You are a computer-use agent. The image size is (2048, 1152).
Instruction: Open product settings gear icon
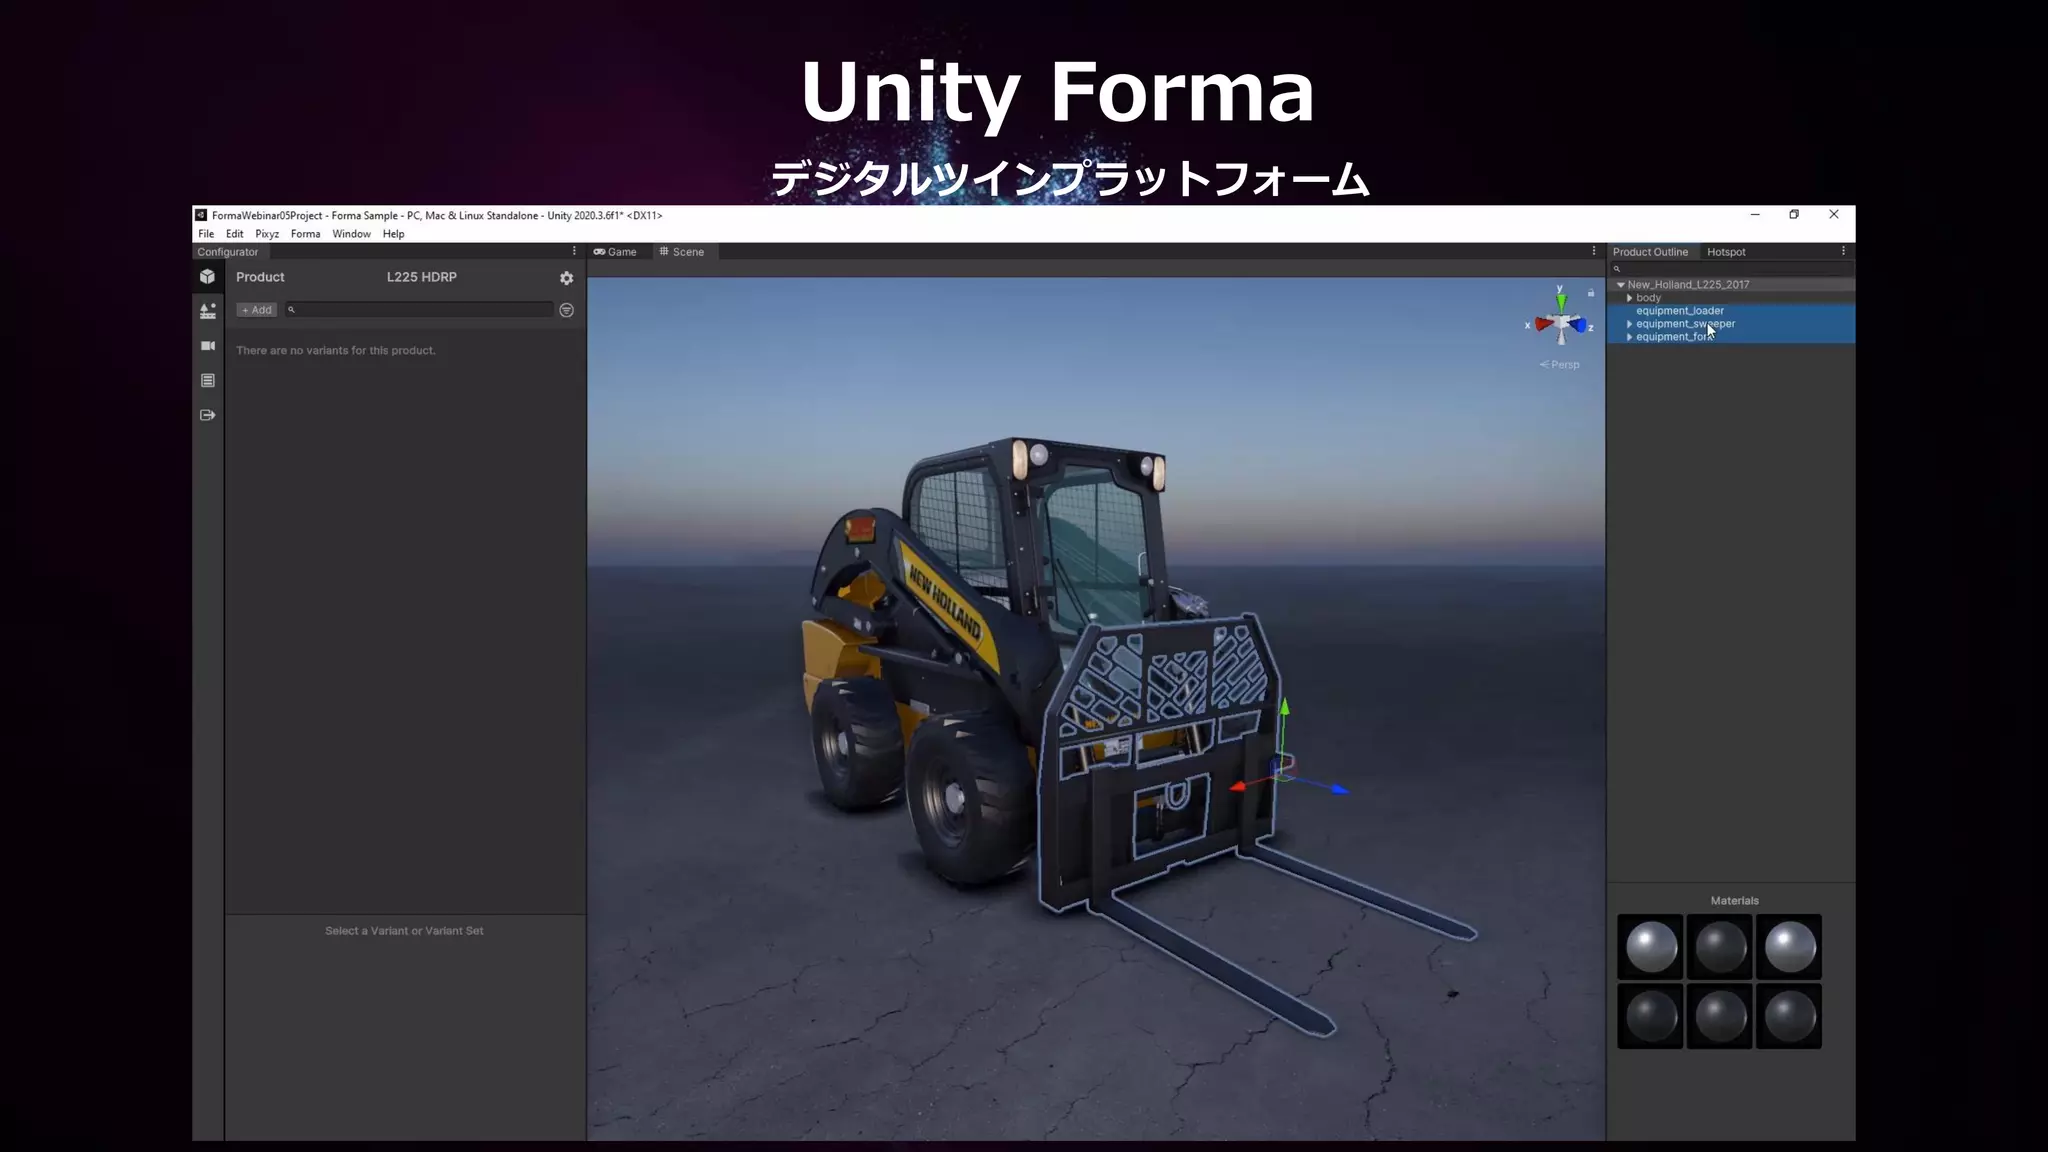(x=566, y=278)
